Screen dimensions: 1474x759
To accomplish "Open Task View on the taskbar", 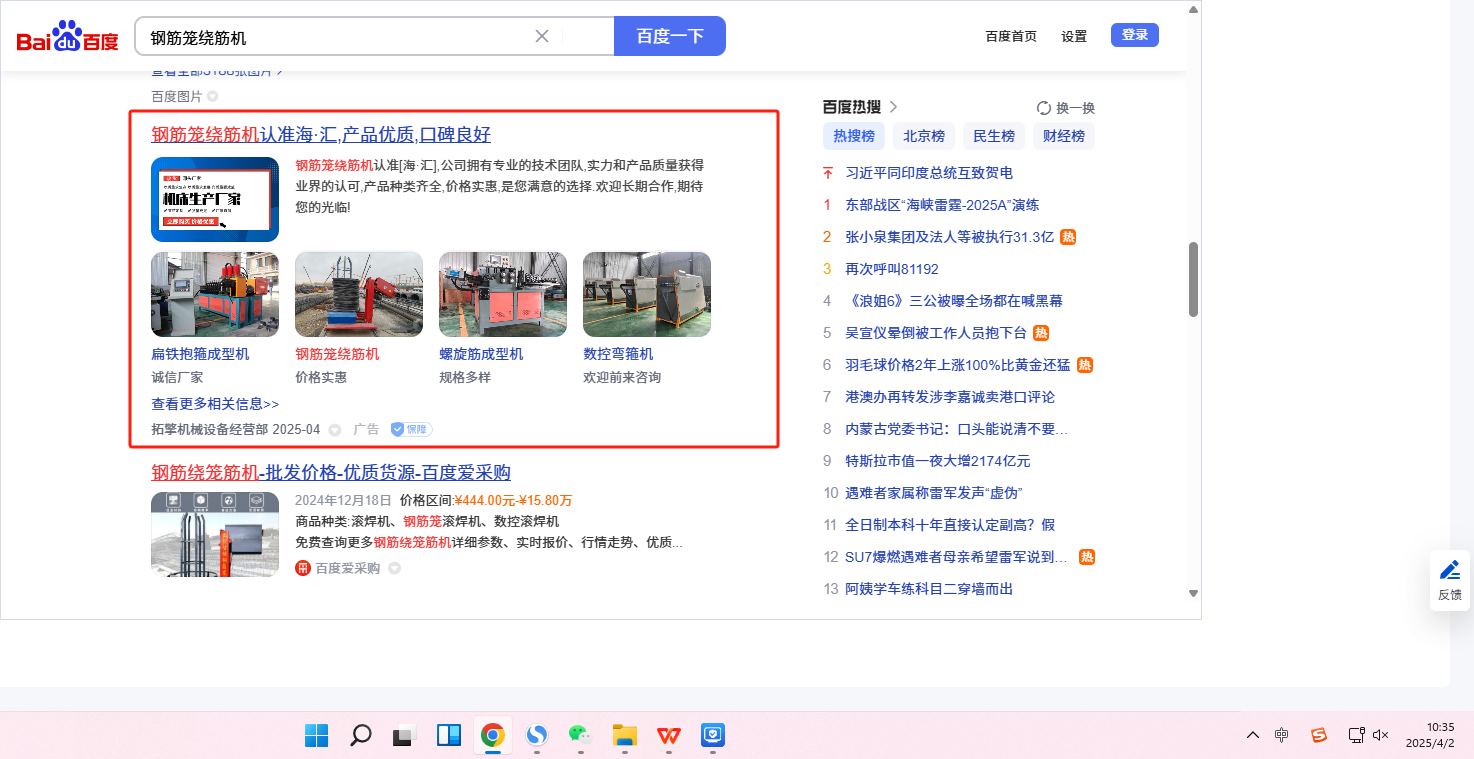I will (x=404, y=735).
